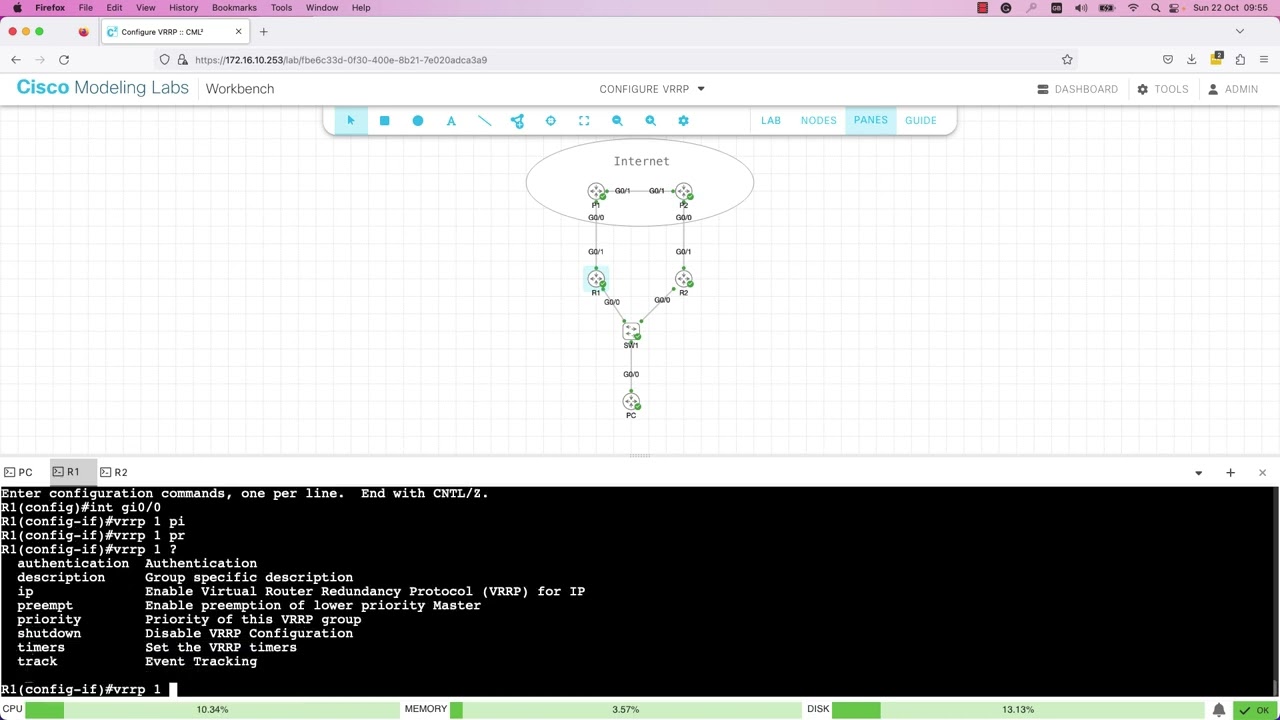1280x720 pixels.
Task: Select the text annotation tool
Action: click(x=451, y=121)
